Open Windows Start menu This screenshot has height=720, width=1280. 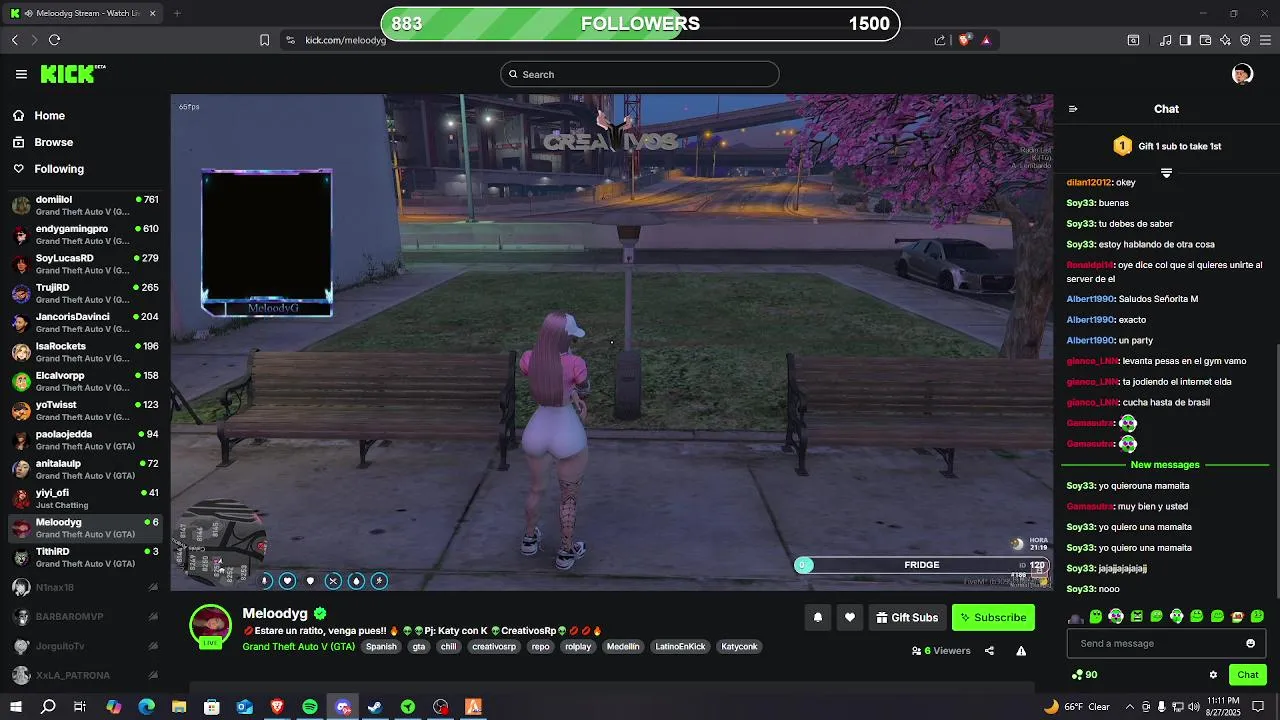click(x=16, y=707)
